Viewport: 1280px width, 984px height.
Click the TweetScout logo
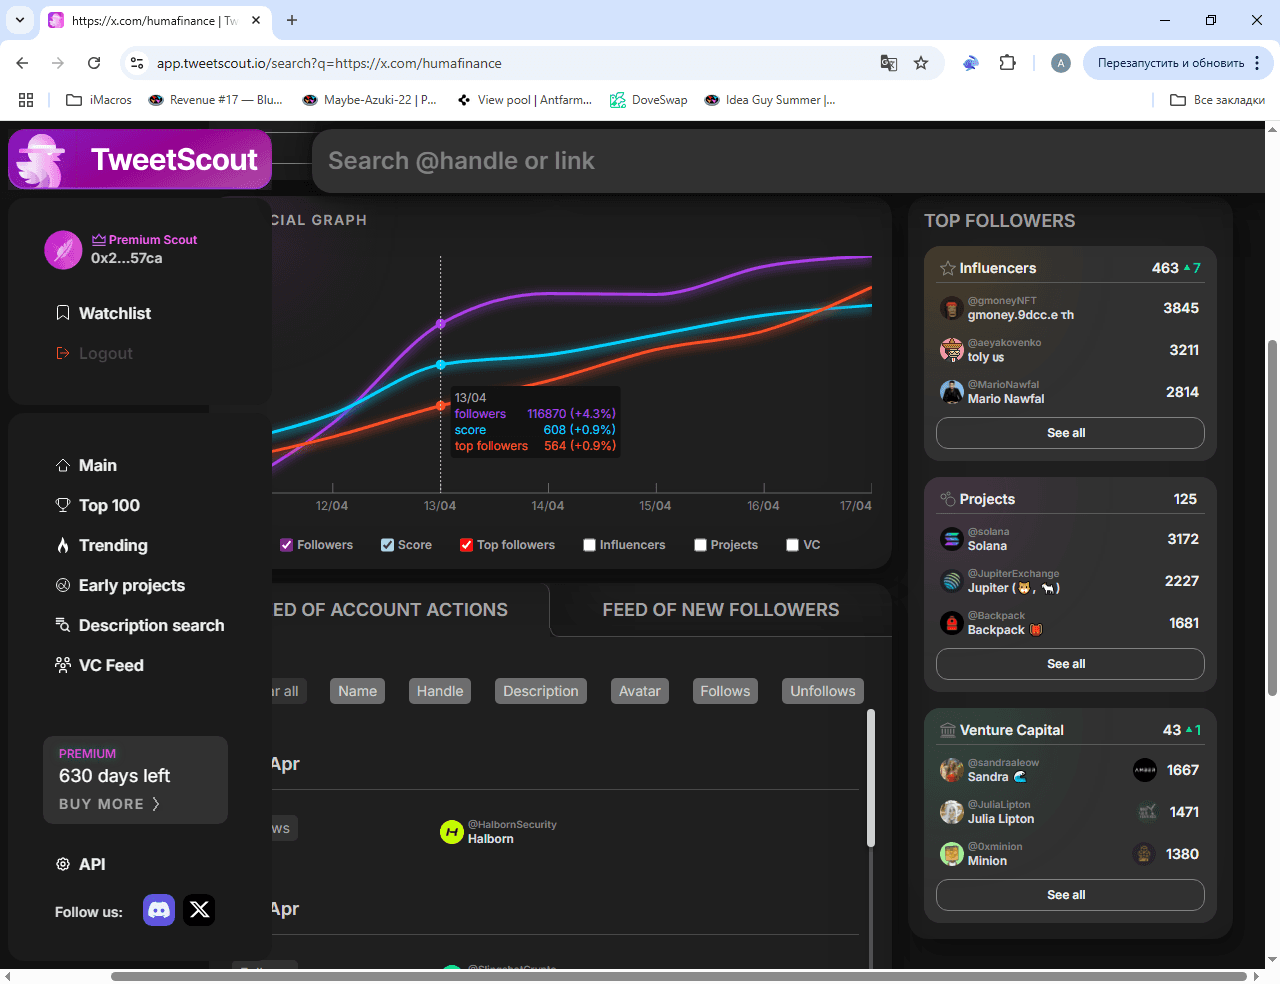pyautogui.click(x=140, y=159)
